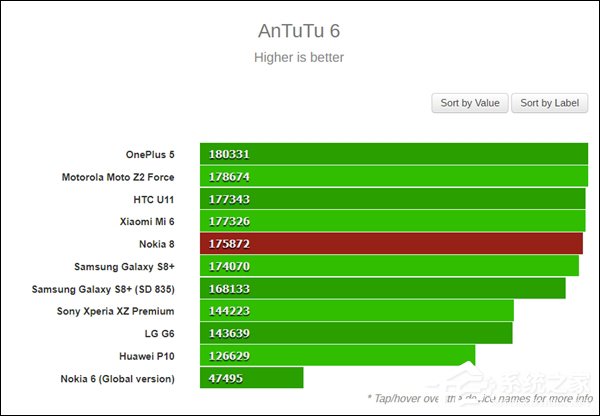This screenshot has width=600, height=416.
Task: Select the short bar showing 47495
Action: tap(252, 378)
